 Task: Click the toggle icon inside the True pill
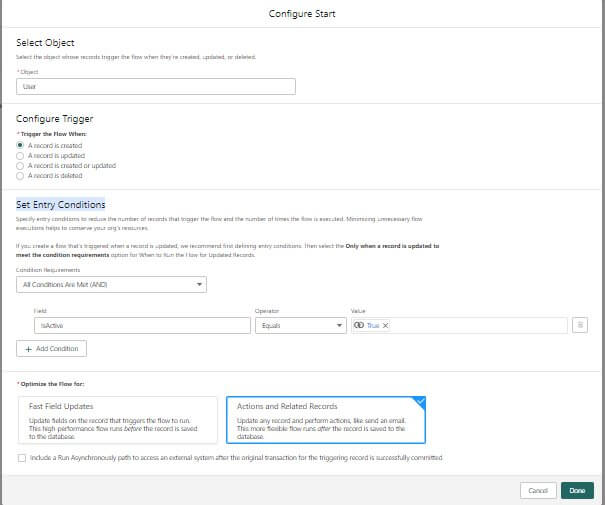[x=360, y=325]
